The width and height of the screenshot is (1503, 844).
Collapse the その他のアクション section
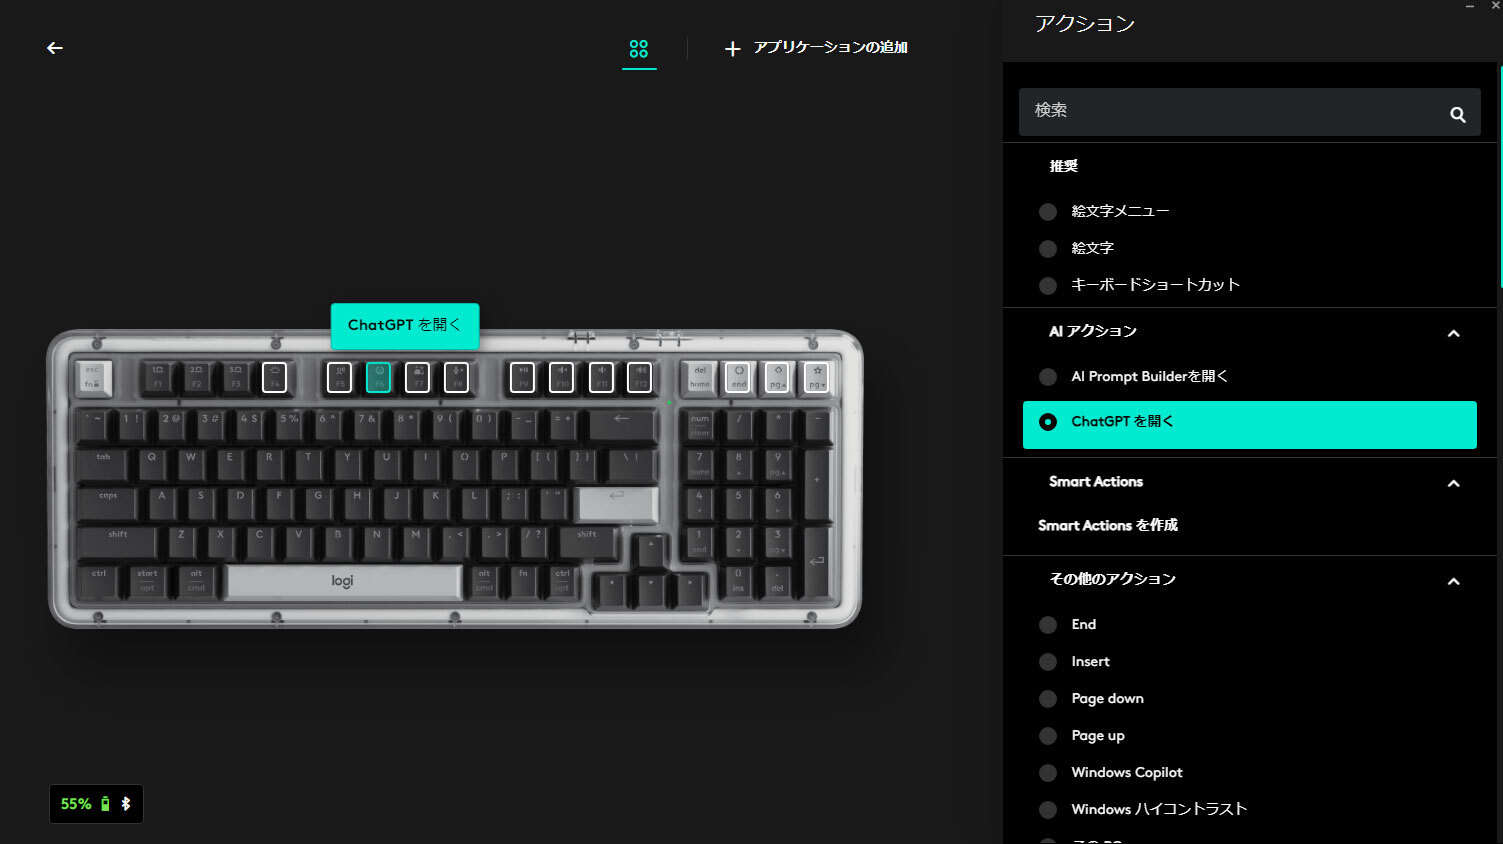pos(1454,581)
